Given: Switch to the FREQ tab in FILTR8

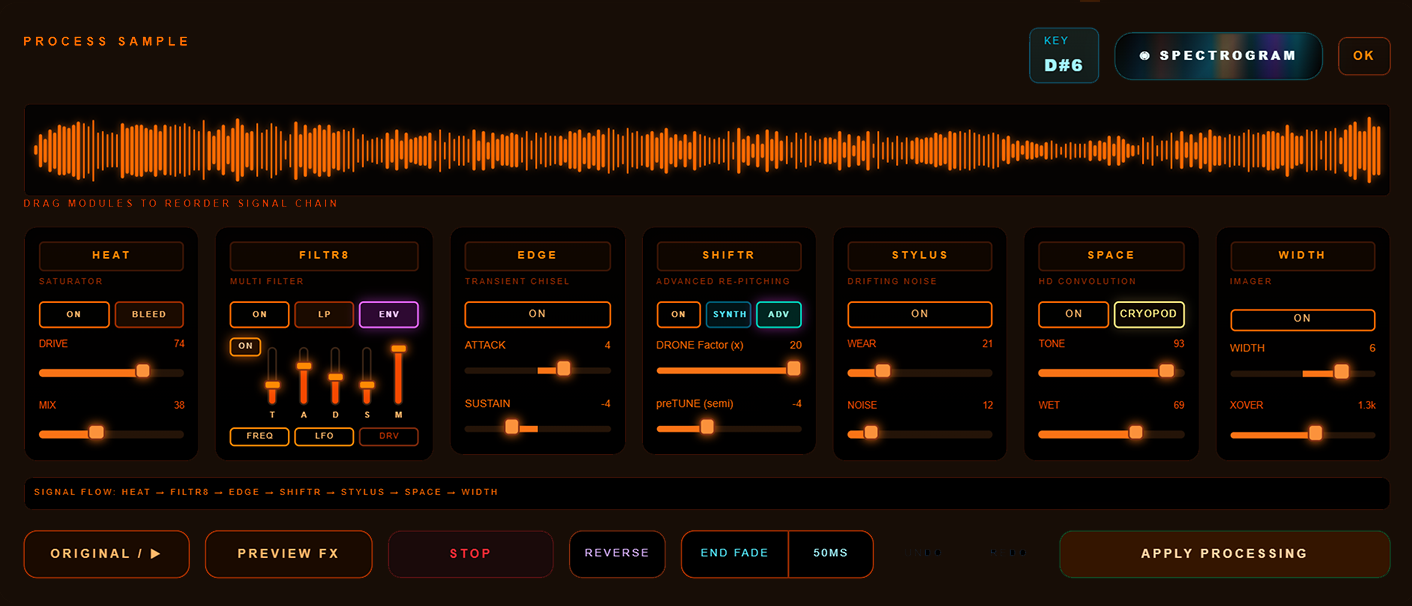Looking at the screenshot, I should tap(259, 436).
